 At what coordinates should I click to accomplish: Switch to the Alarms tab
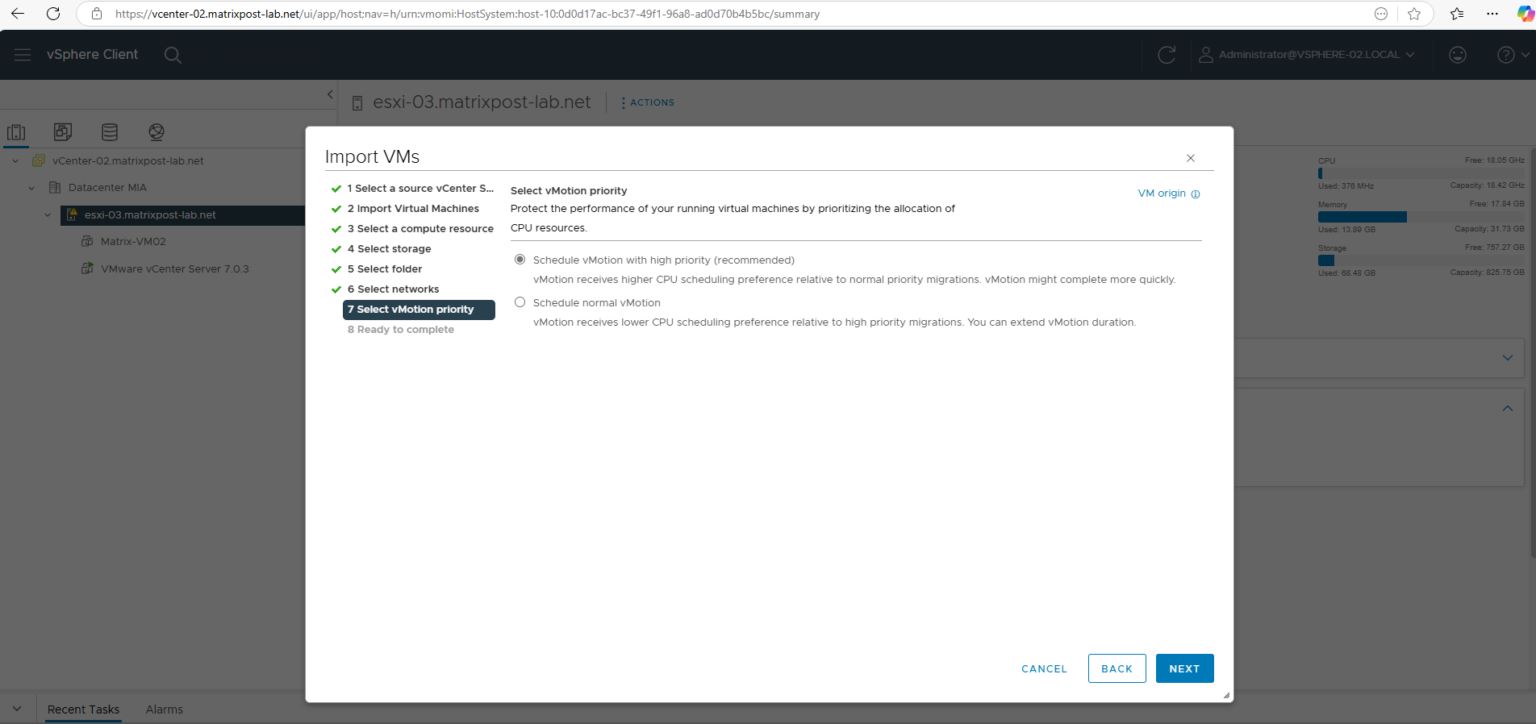(x=163, y=709)
